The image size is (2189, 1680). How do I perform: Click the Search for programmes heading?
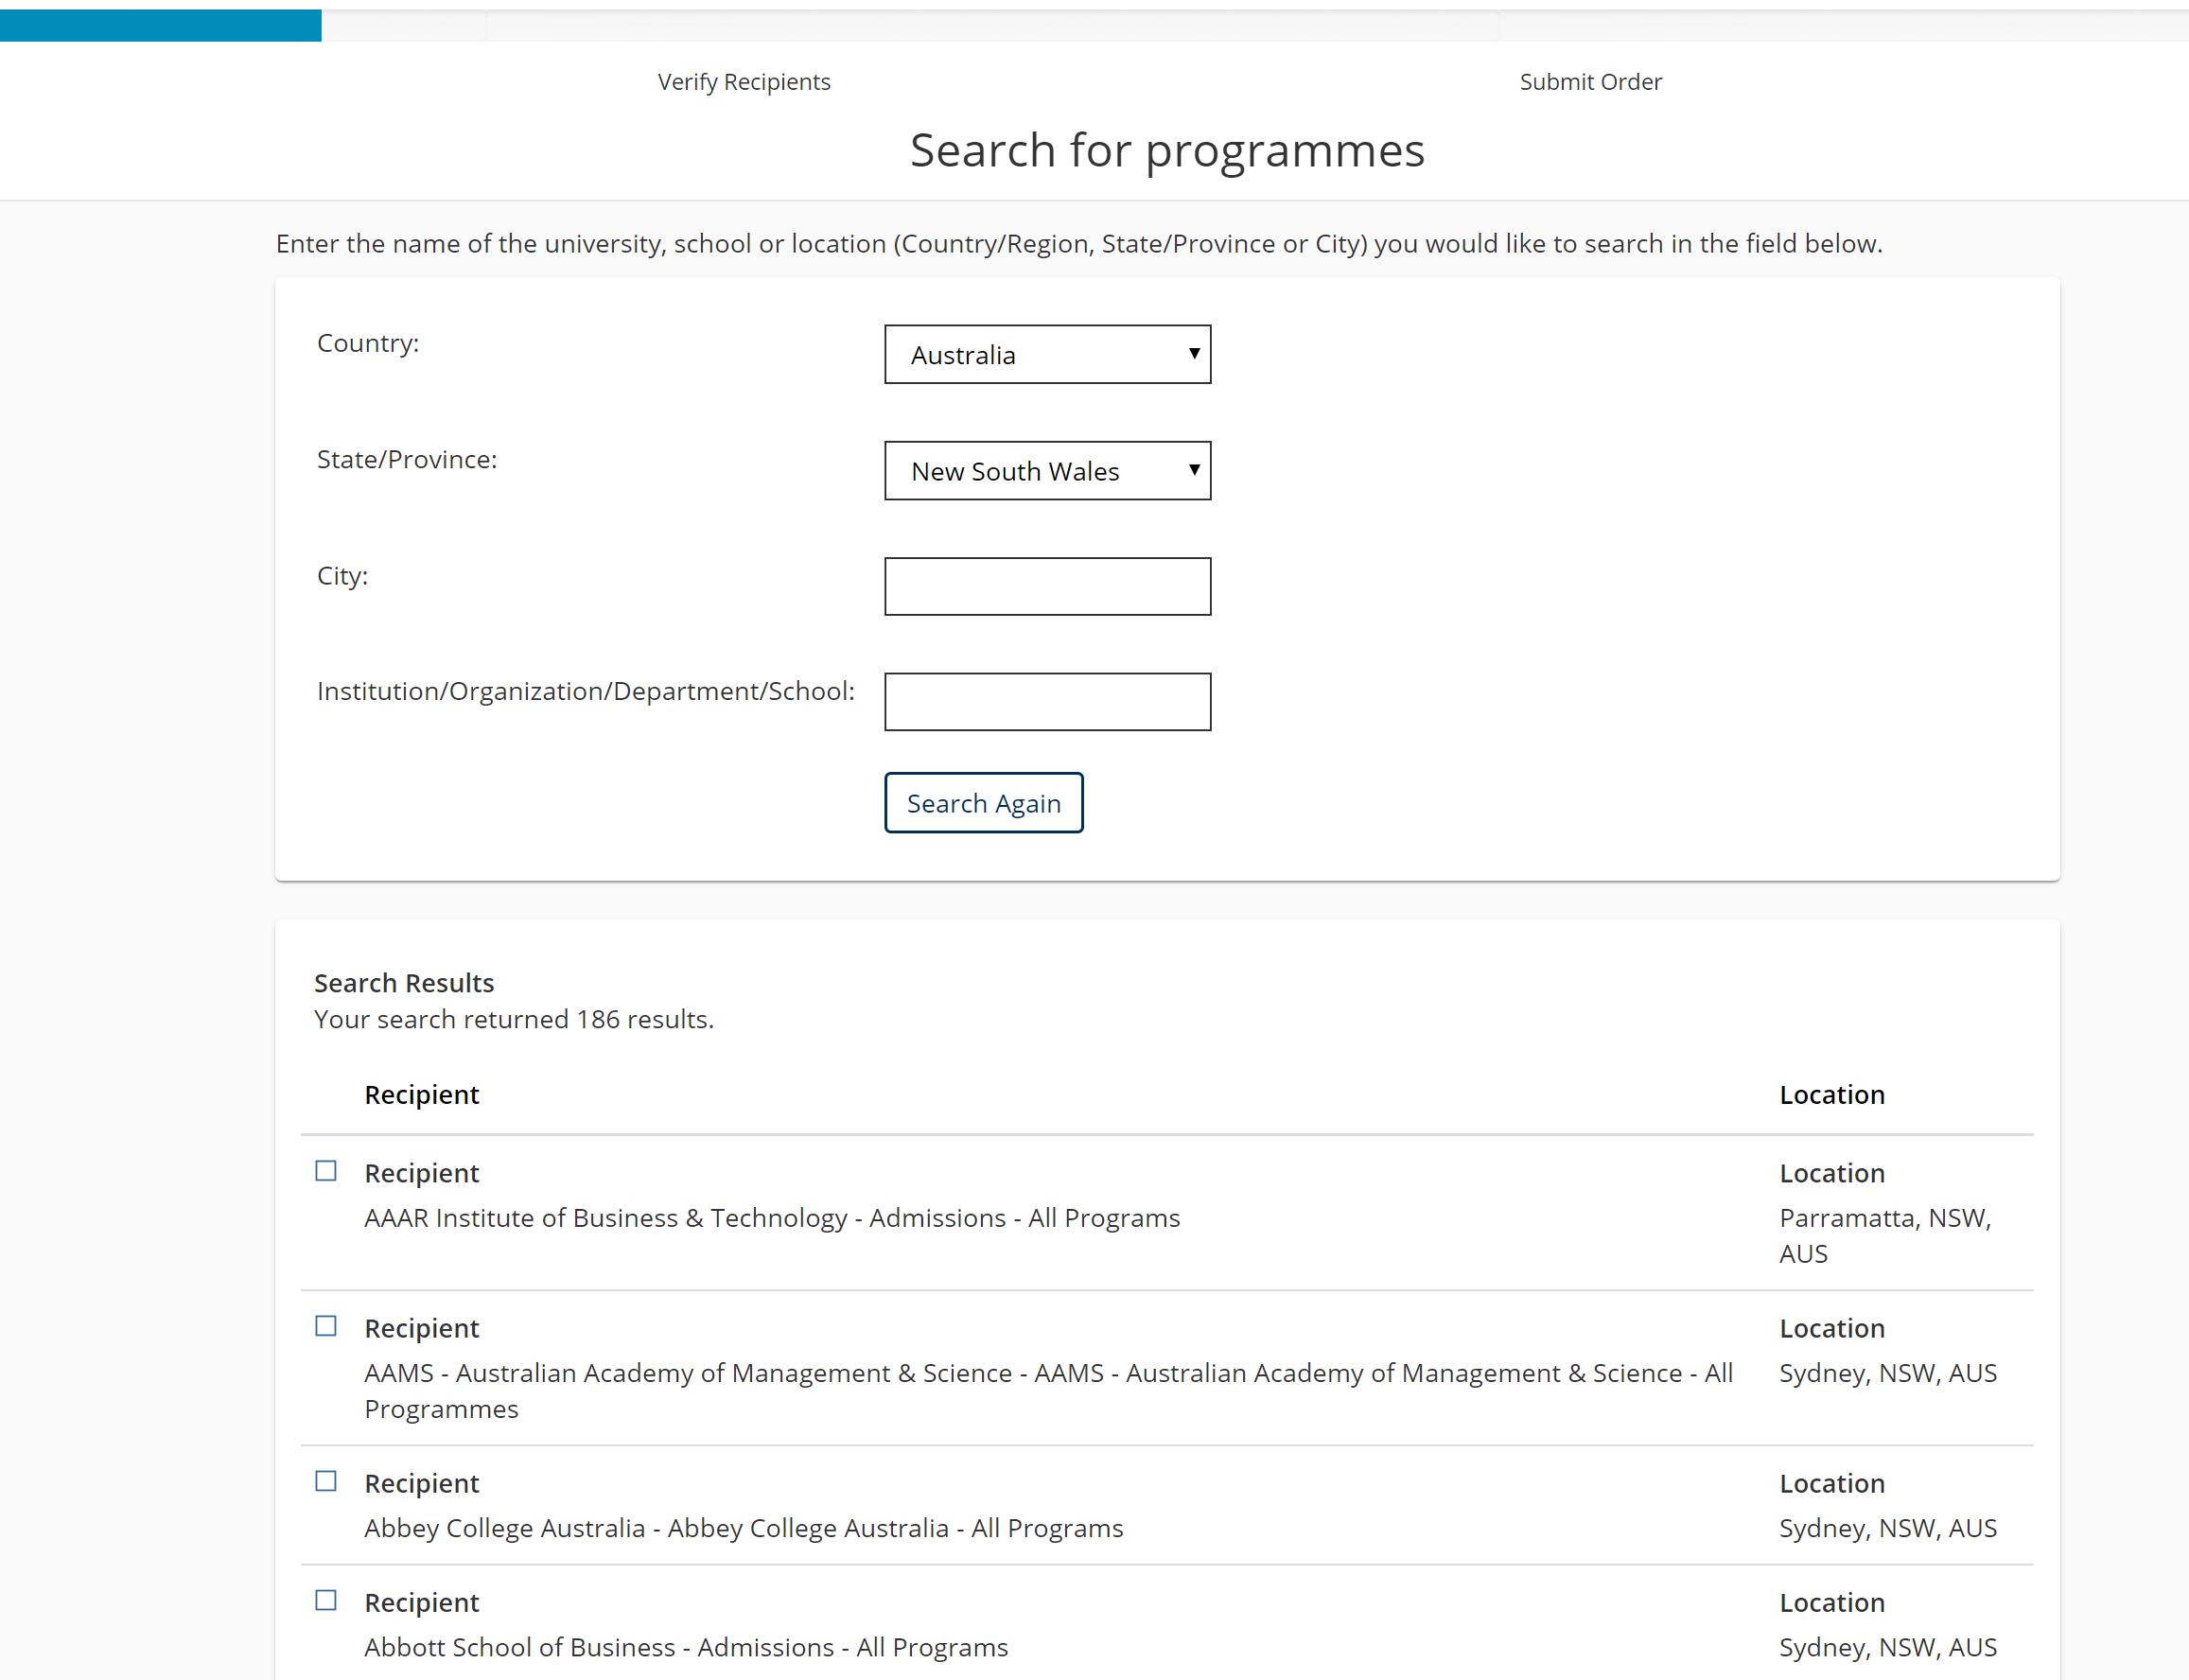1166,151
